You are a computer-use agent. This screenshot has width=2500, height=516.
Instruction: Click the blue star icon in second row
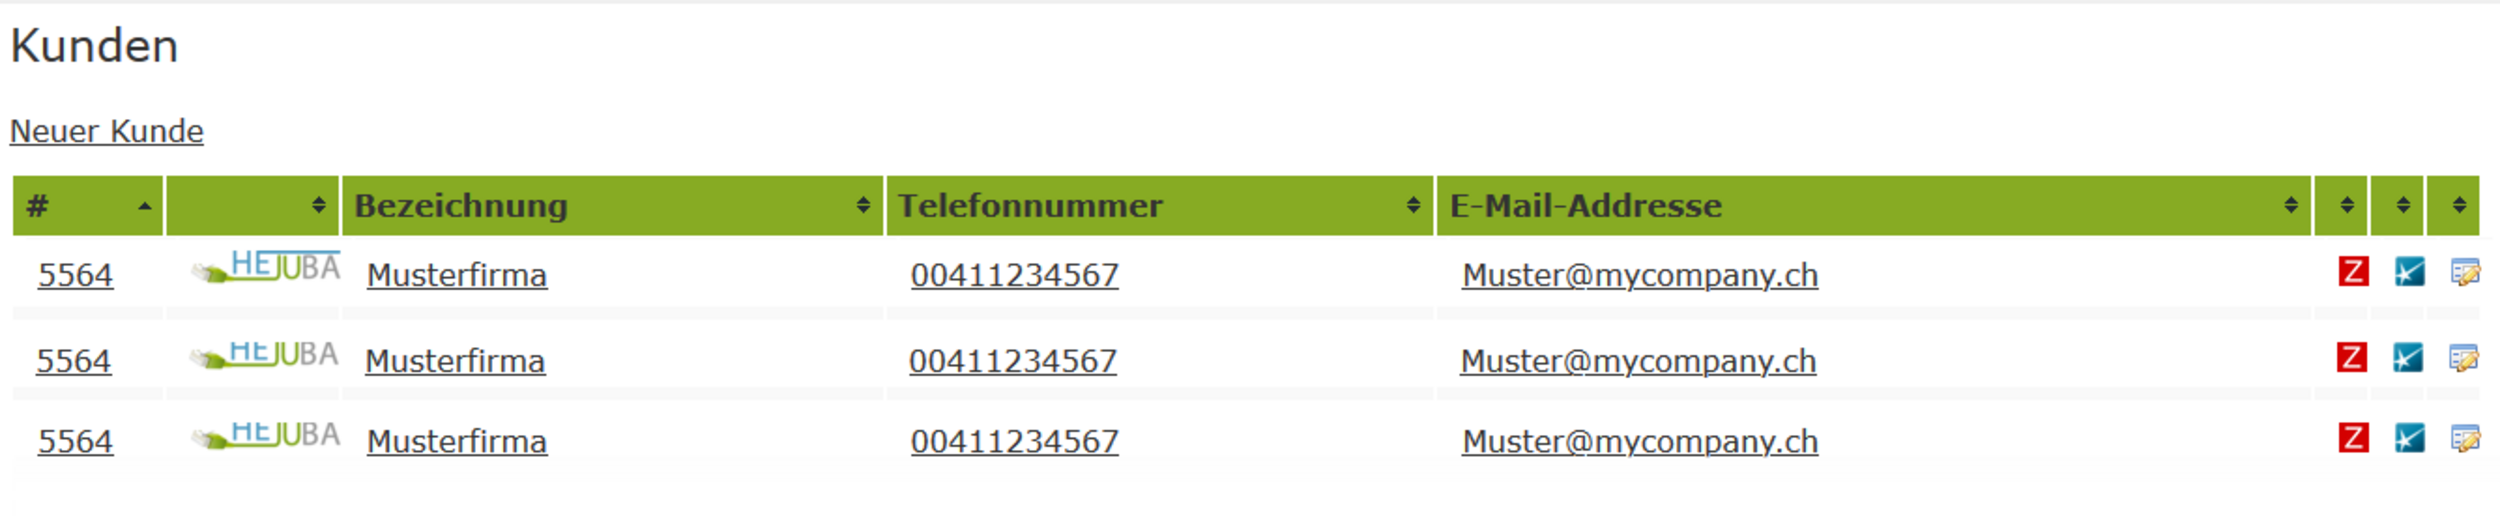coord(2407,357)
